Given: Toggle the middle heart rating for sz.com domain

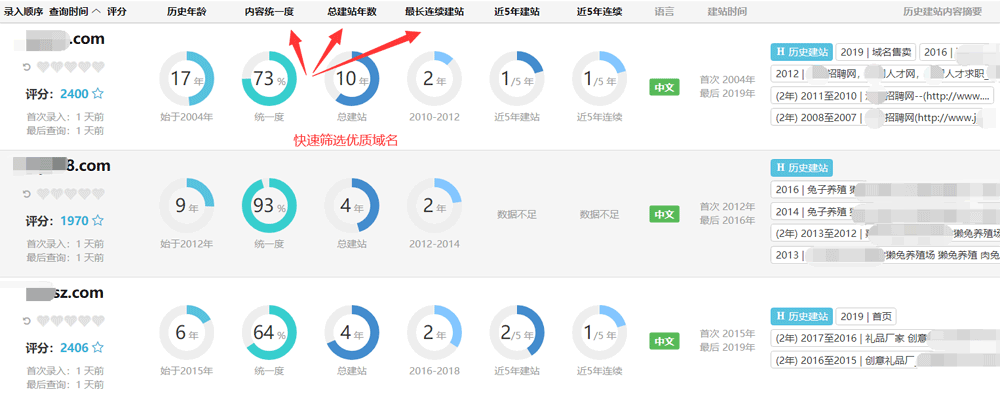Looking at the screenshot, I should point(71,320).
